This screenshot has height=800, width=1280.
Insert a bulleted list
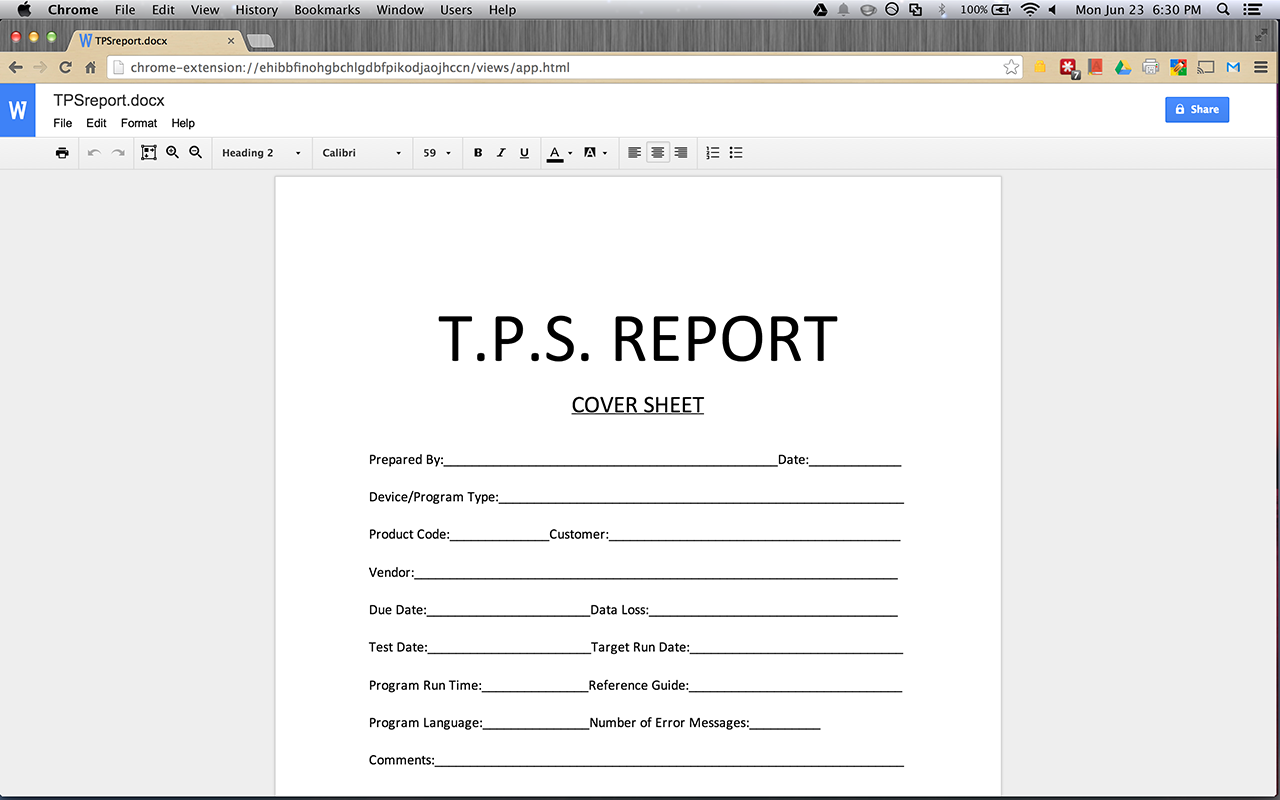[x=736, y=153]
